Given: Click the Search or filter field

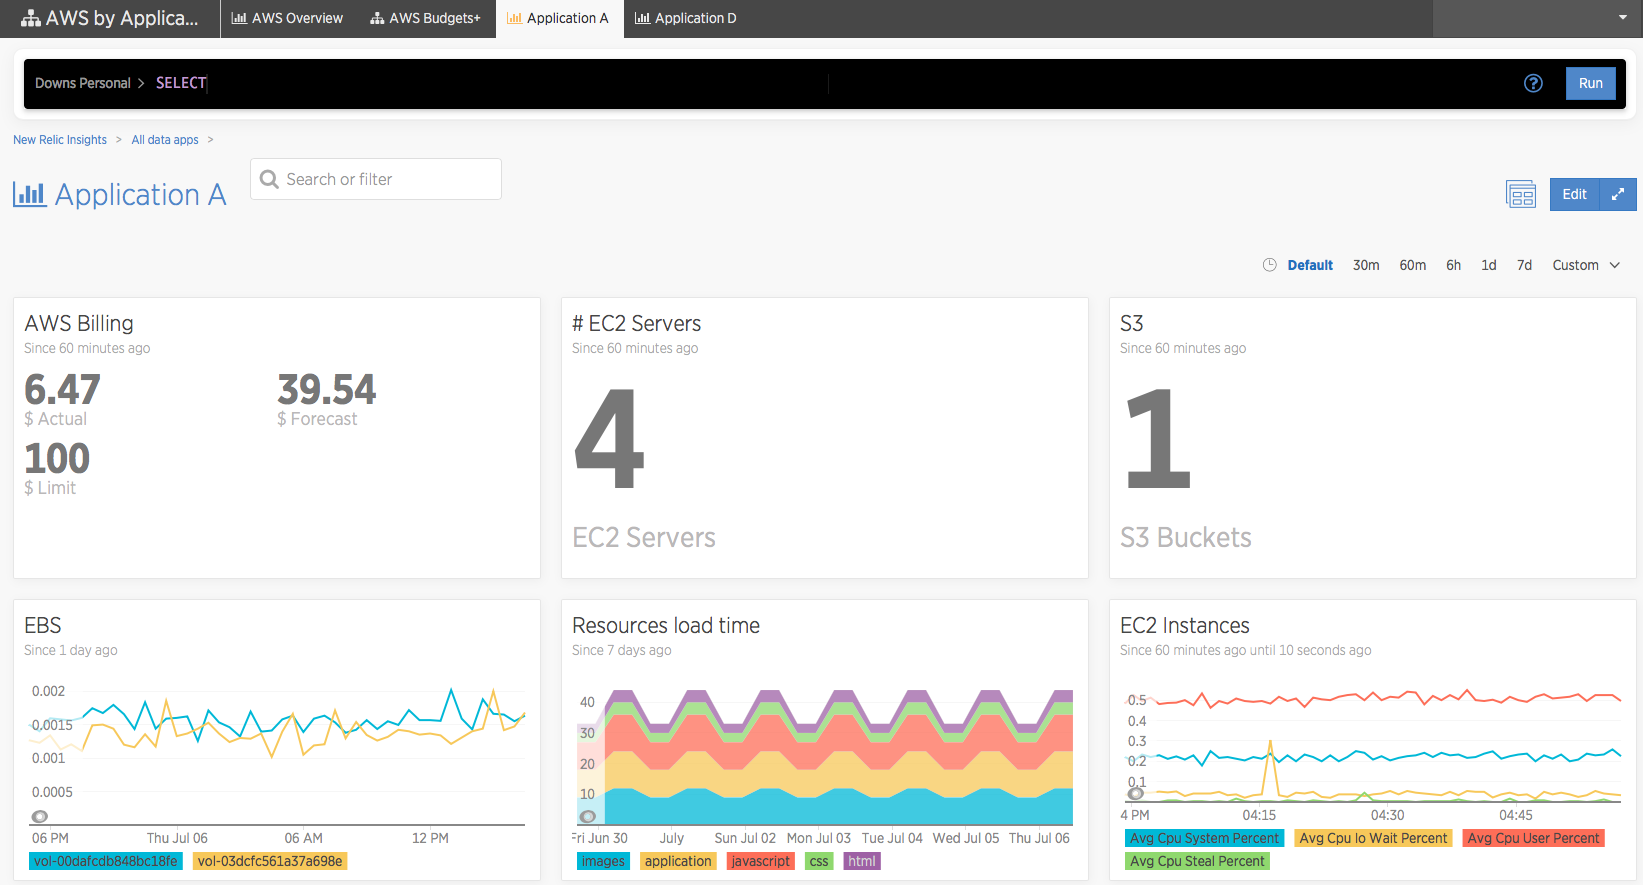Looking at the screenshot, I should pyautogui.click(x=376, y=179).
